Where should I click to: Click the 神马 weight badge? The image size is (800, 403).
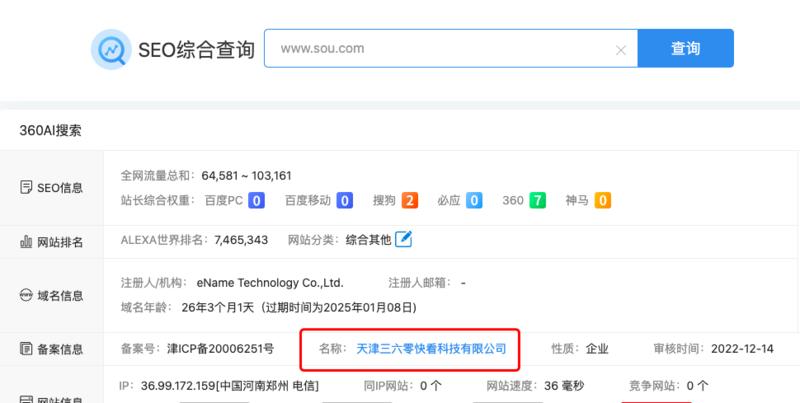[x=603, y=200]
